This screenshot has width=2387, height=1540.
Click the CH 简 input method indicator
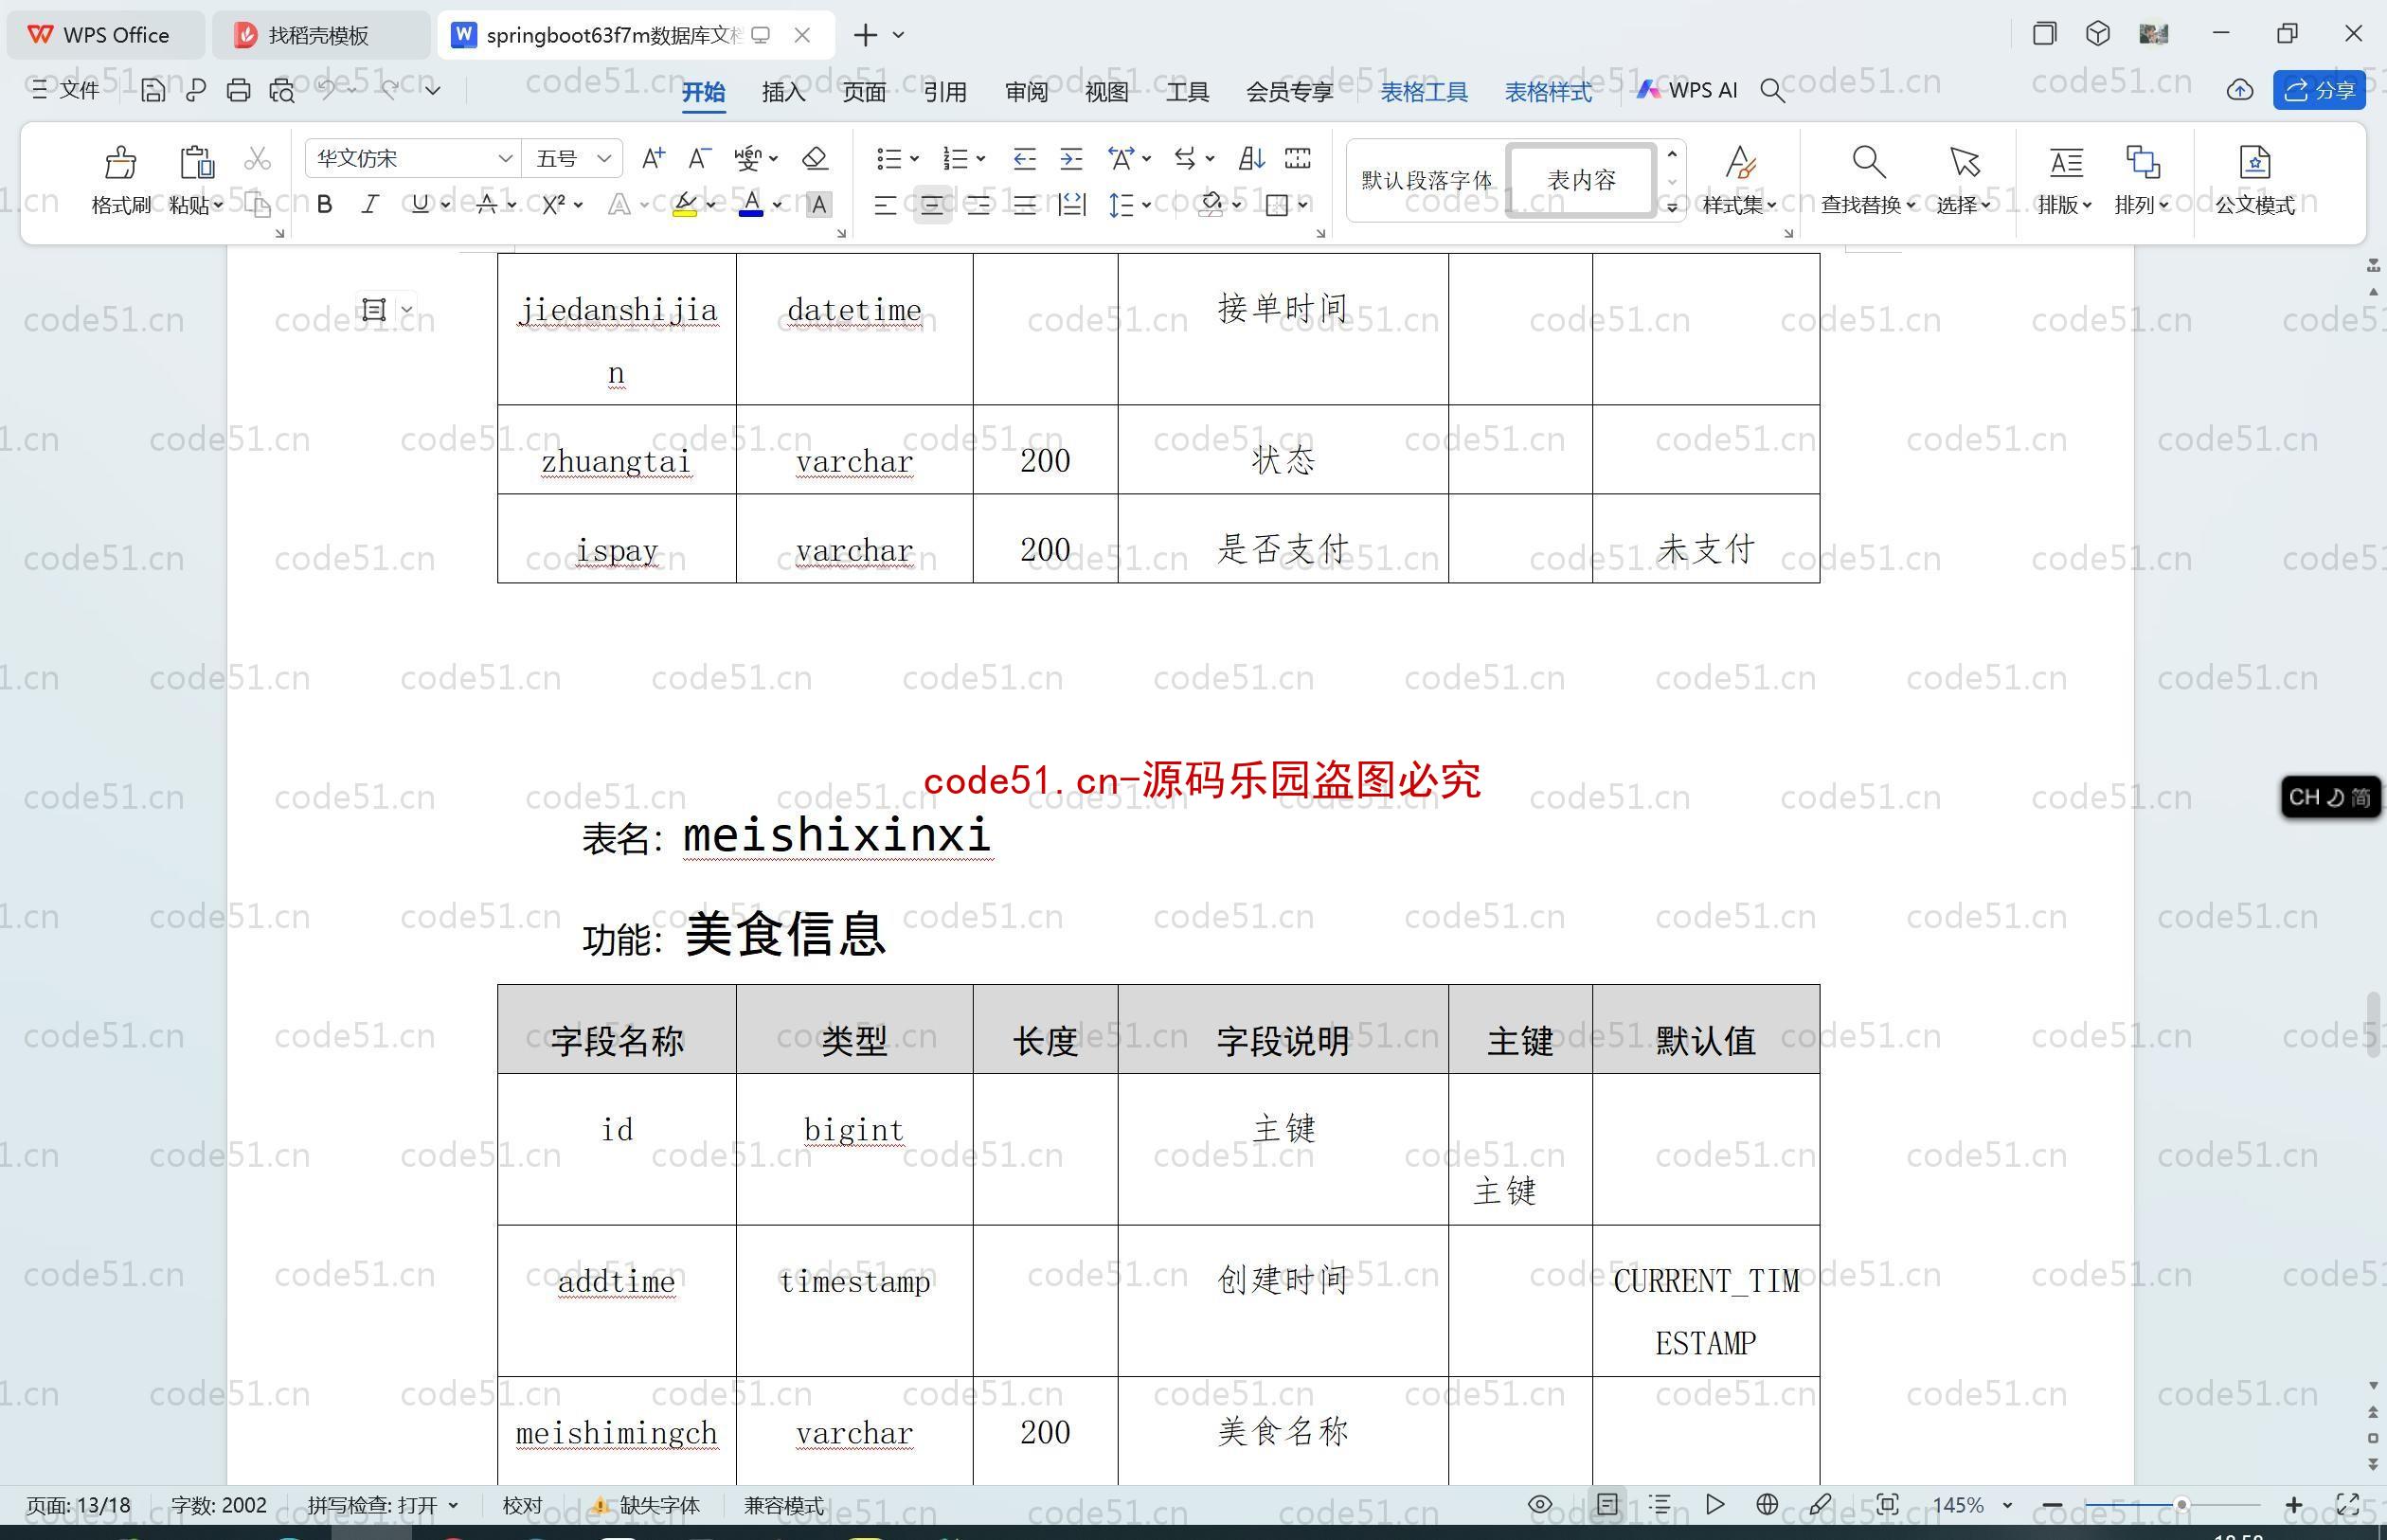coord(2329,797)
